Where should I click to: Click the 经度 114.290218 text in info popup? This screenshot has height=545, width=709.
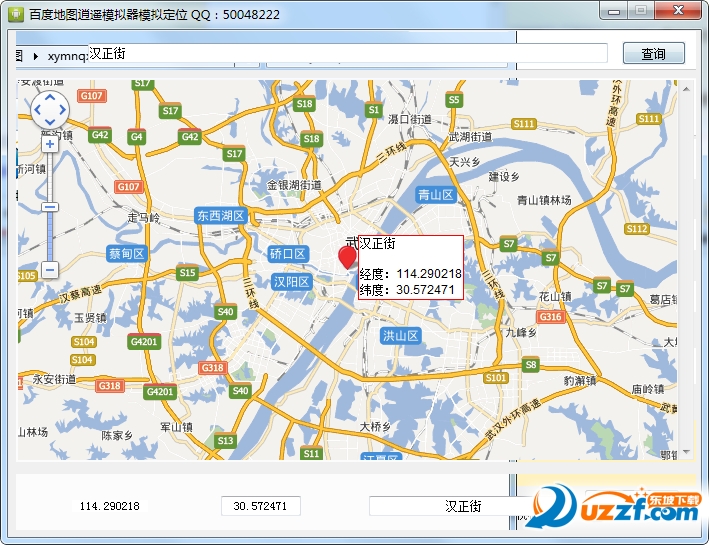(x=411, y=274)
